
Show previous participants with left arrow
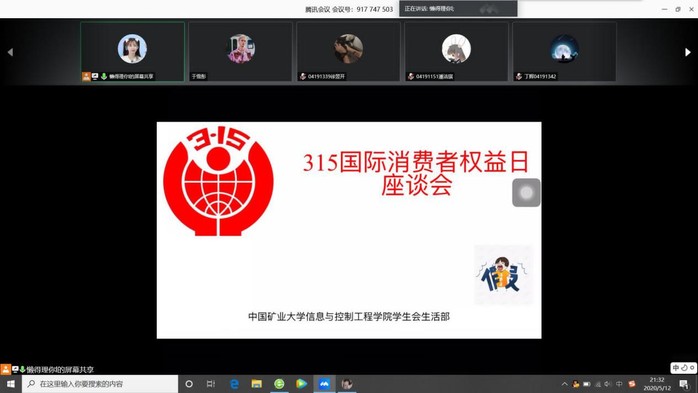pyautogui.click(x=10, y=53)
